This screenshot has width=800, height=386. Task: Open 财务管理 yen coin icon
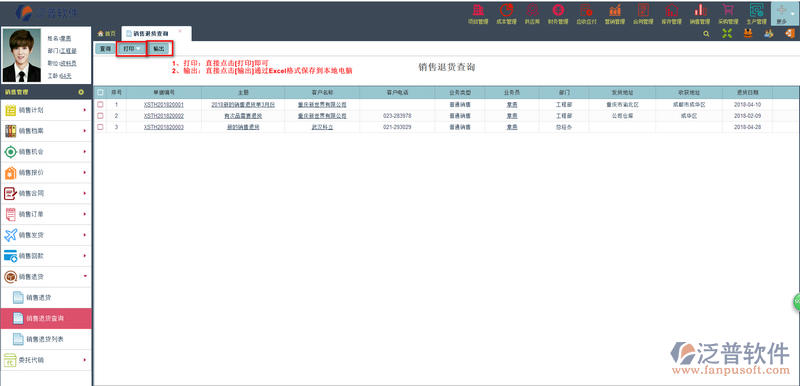tap(558, 10)
